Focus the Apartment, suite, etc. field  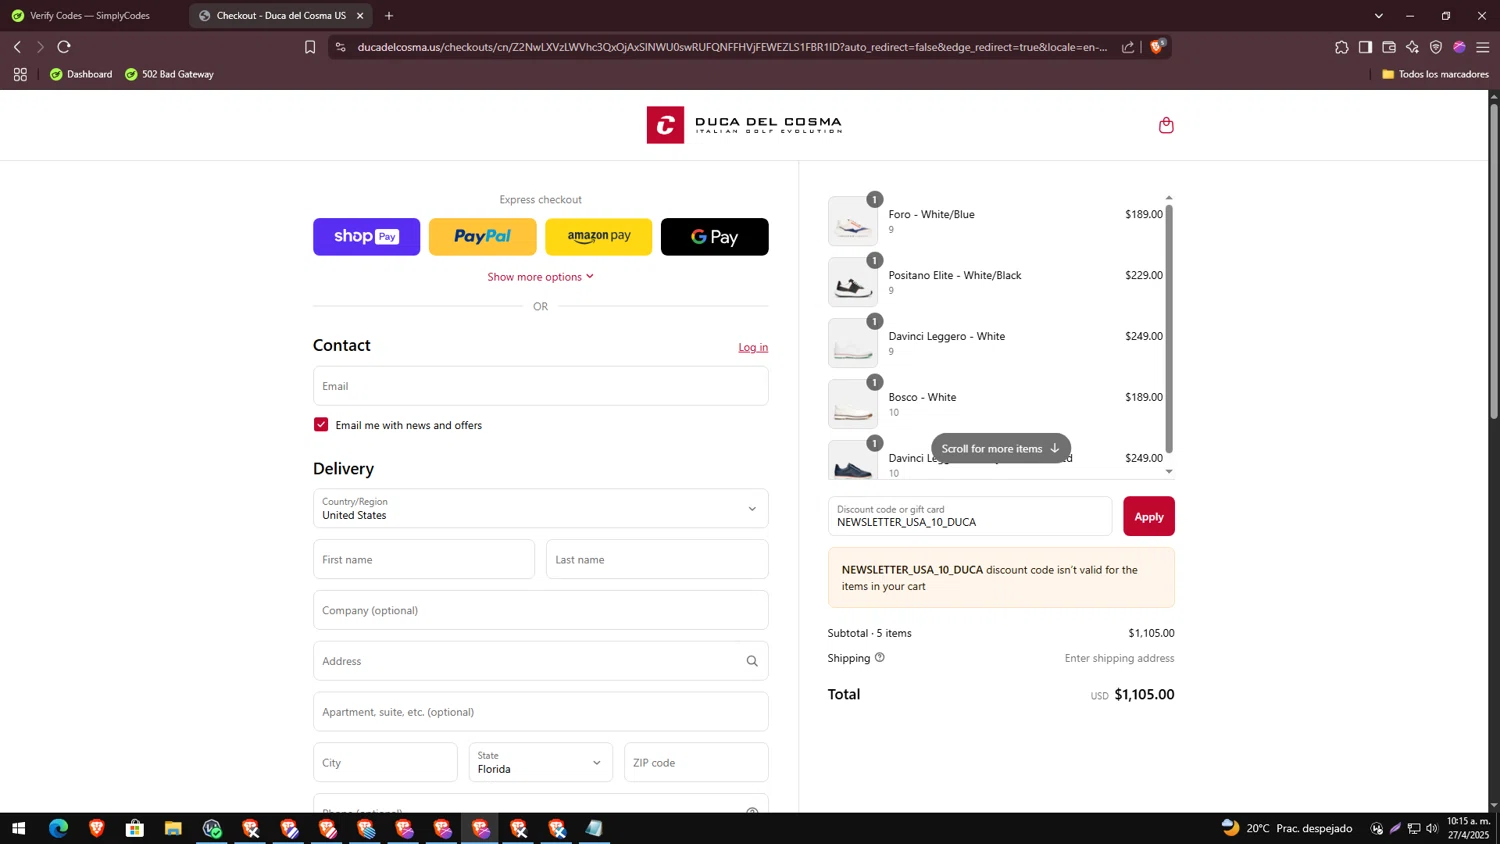[540, 712]
